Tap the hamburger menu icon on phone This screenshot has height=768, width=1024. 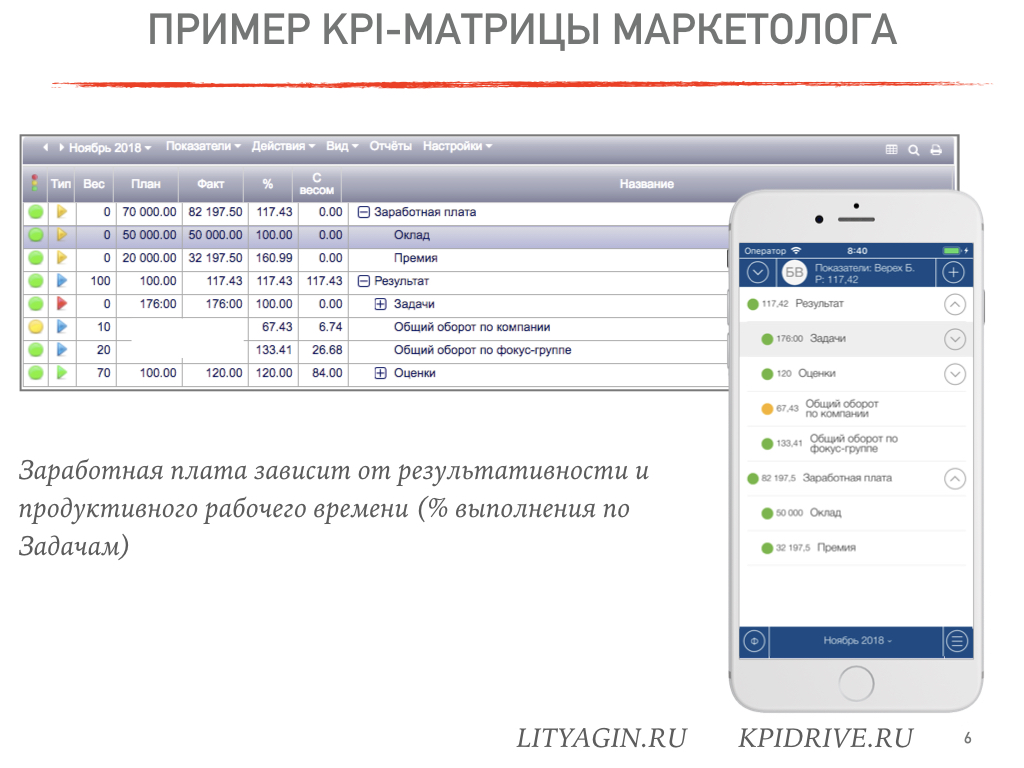coord(957,641)
